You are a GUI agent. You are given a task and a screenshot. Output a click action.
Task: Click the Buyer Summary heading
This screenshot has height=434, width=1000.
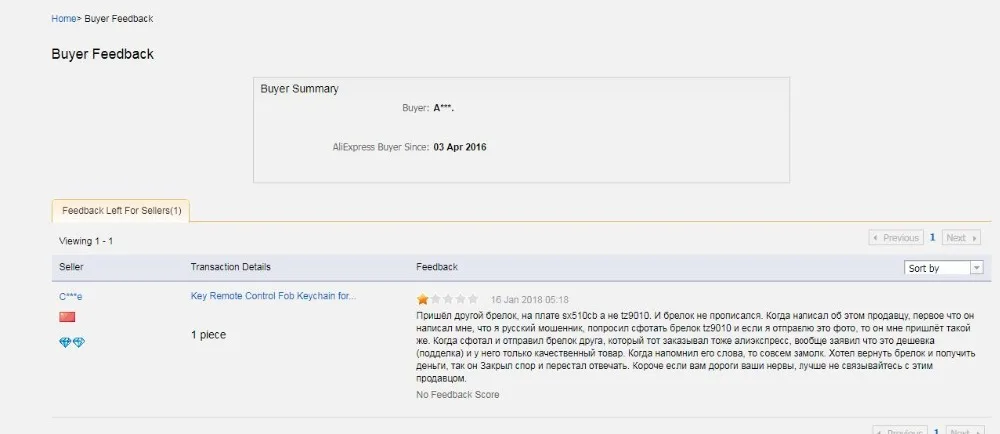[299, 89]
